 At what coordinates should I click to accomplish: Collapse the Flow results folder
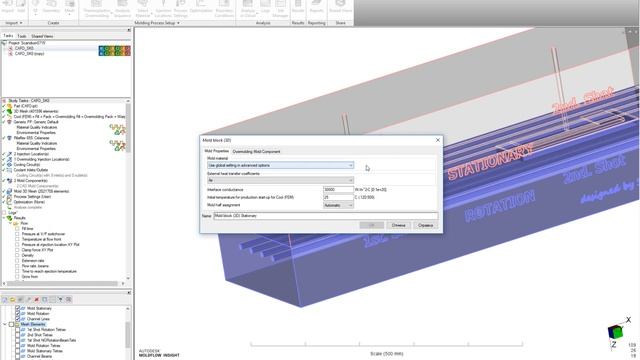[x=11, y=224]
